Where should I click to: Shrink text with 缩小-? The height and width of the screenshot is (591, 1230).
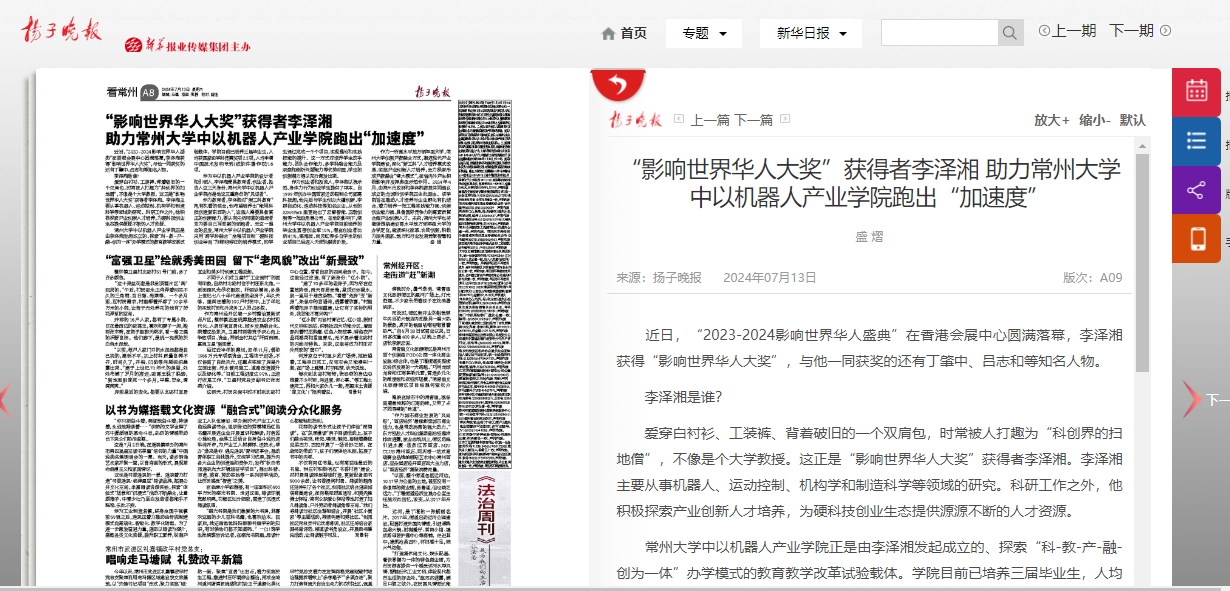pyautogui.click(x=1095, y=119)
